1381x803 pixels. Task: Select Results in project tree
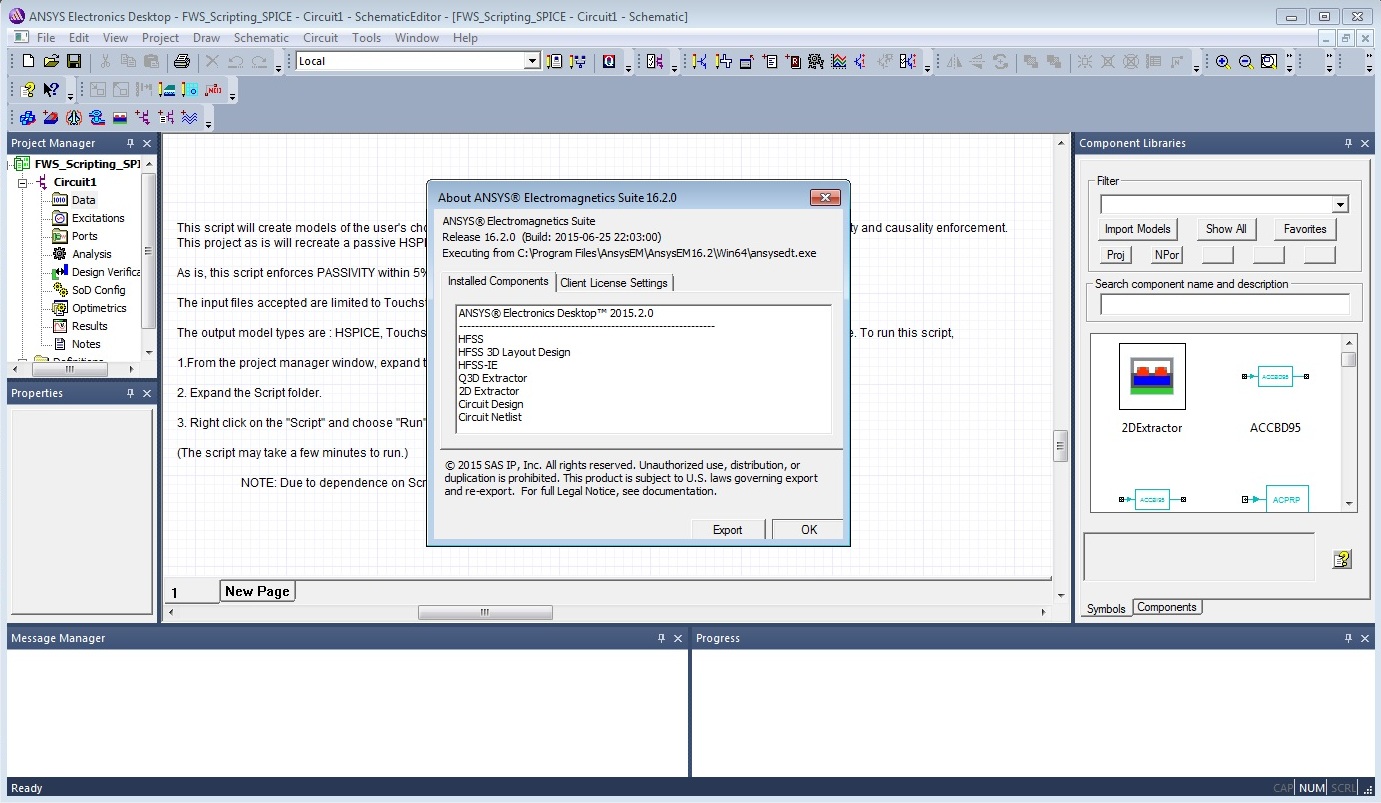tap(90, 326)
